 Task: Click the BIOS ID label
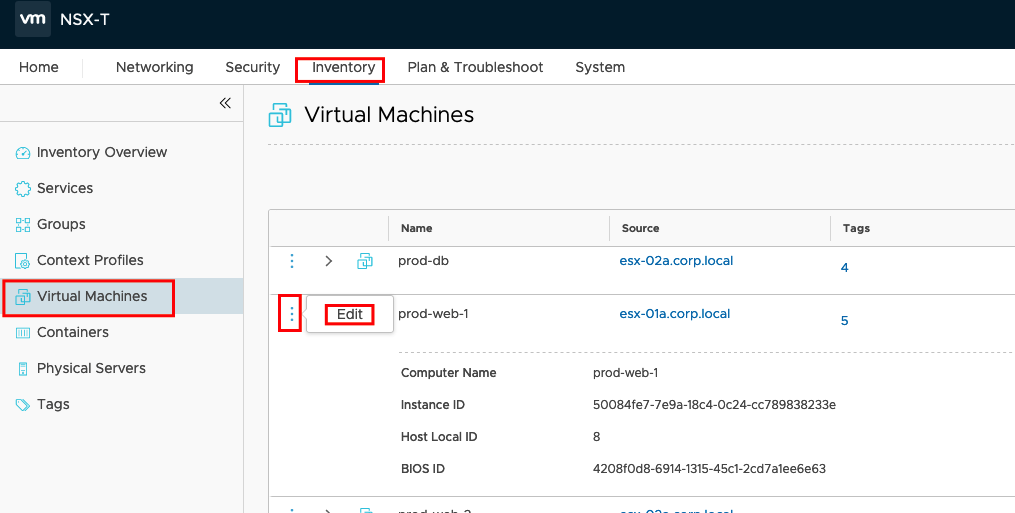coord(423,469)
